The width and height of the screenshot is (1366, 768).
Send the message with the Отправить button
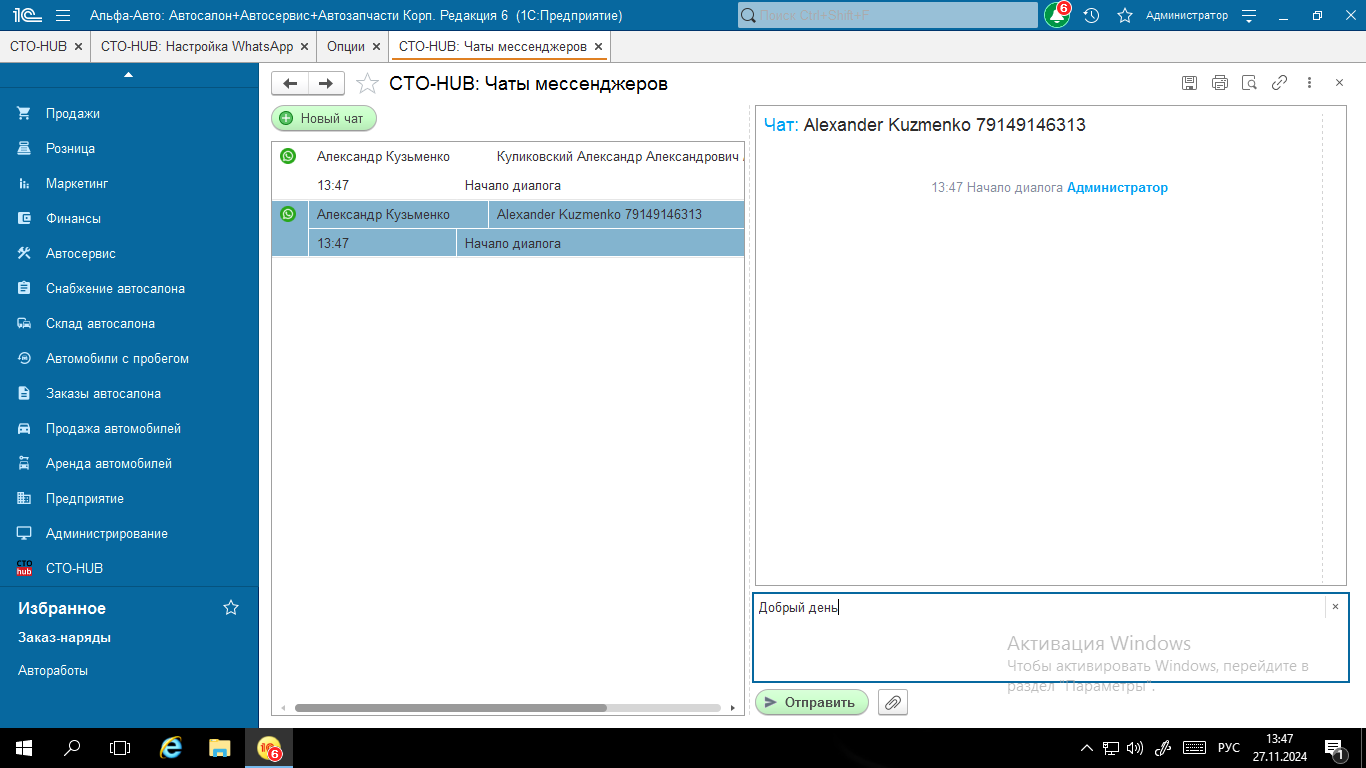(812, 703)
